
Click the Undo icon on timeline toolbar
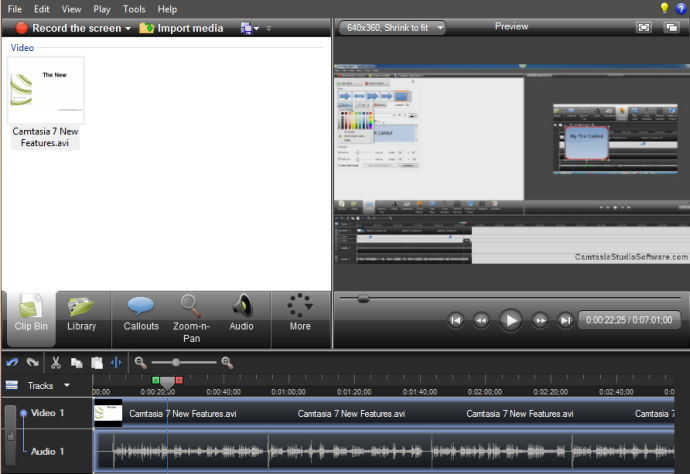coord(12,363)
